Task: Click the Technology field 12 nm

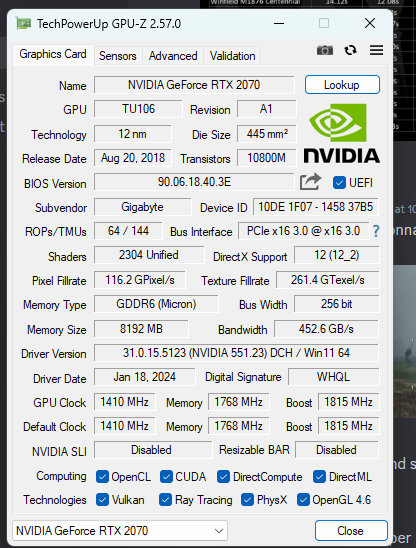Action: pos(132,134)
